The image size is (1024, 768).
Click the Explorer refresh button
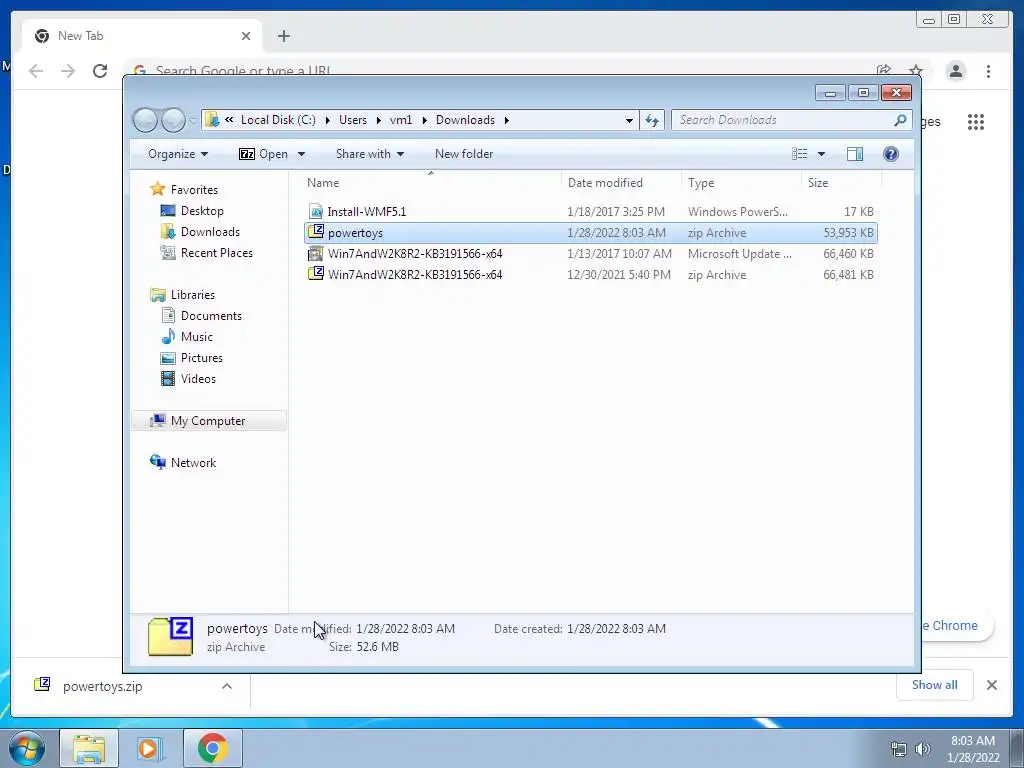652,120
